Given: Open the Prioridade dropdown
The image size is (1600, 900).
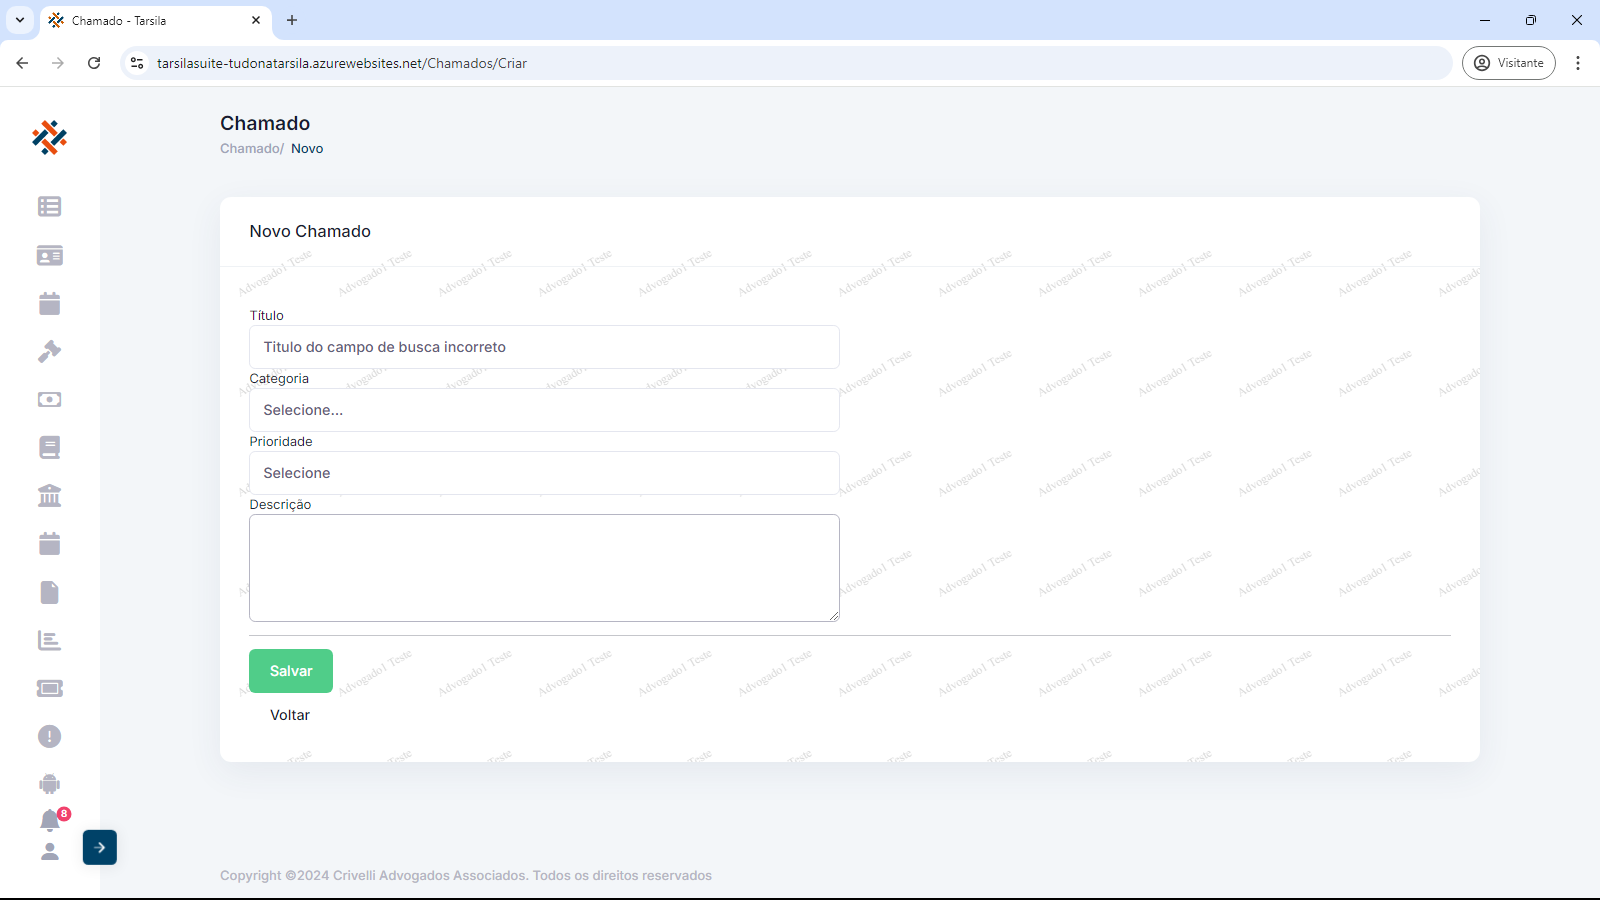Looking at the screenshot, I should click(x=544, y=473).
